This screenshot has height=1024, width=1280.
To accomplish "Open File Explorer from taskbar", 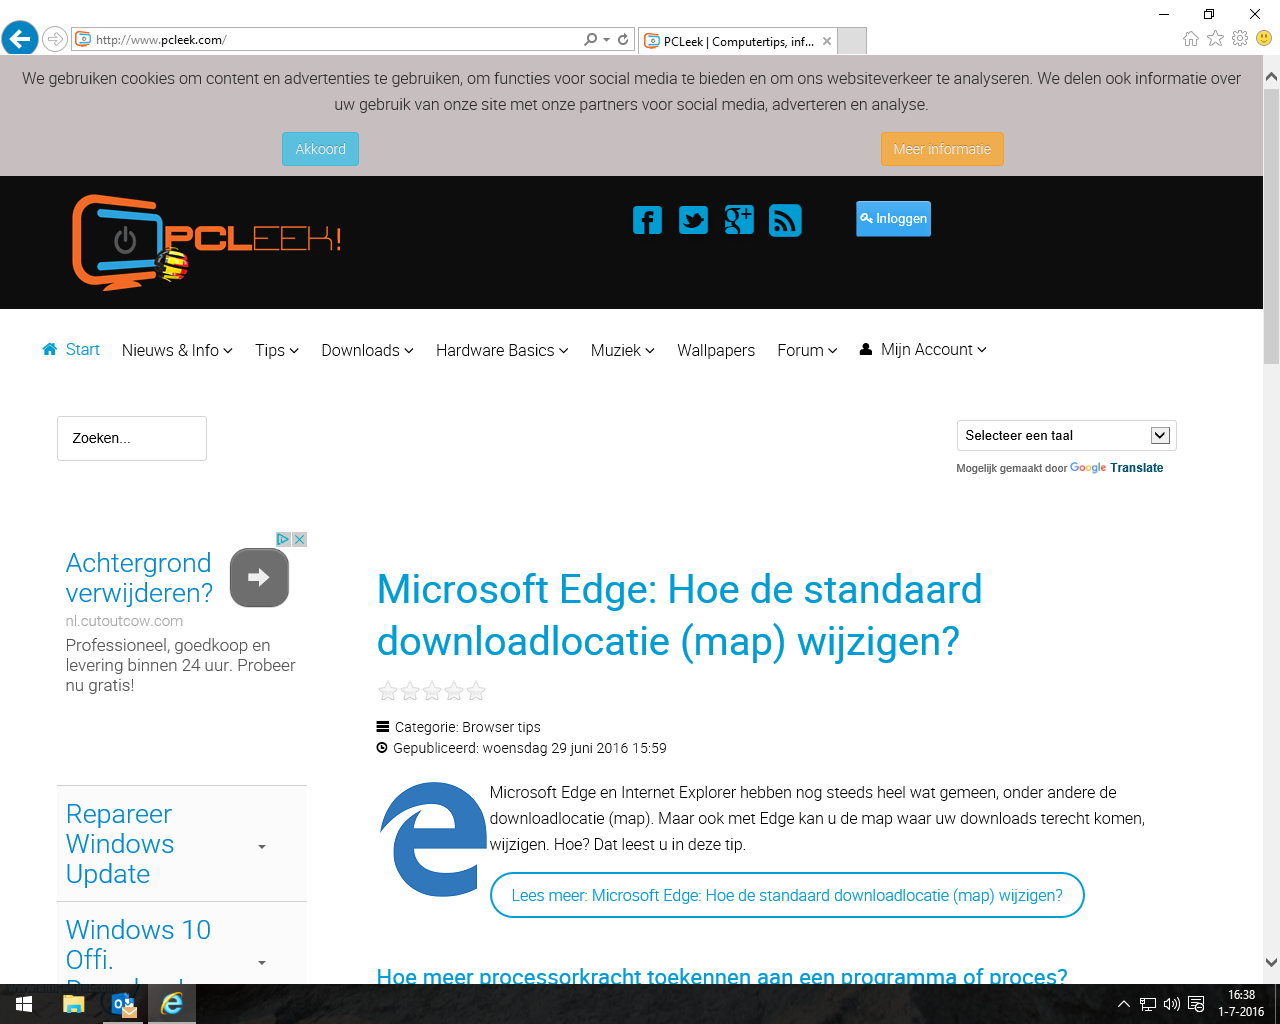I will (74, 1004).
